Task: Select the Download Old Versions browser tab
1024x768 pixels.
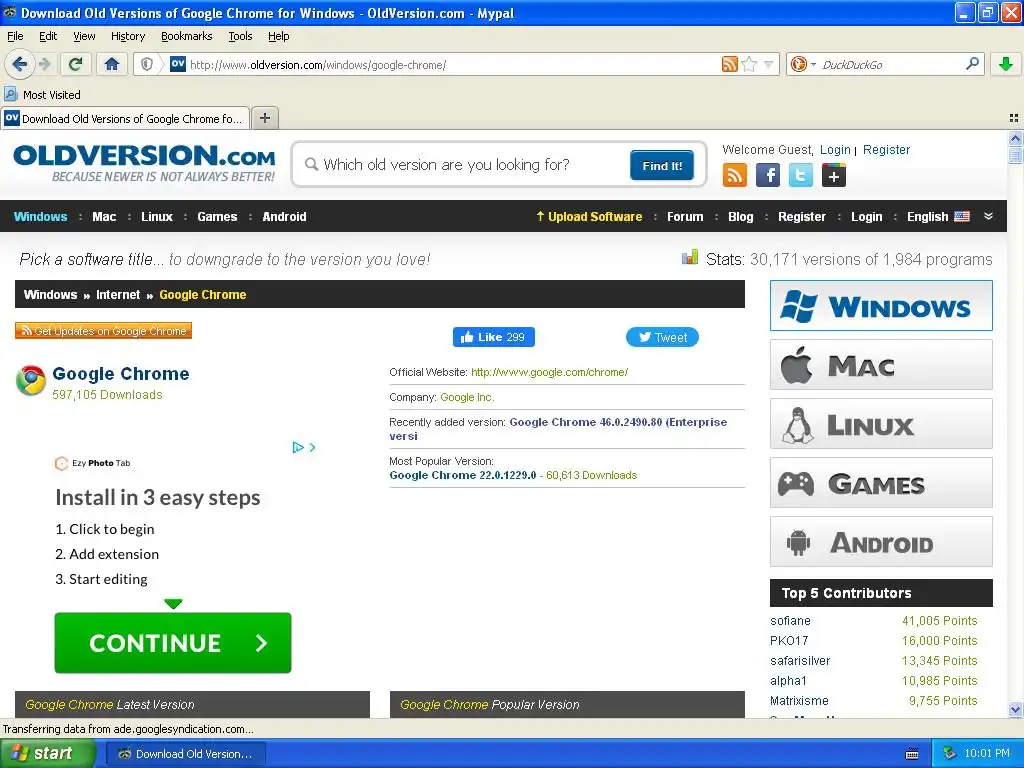Action: [x=125, y=118]
